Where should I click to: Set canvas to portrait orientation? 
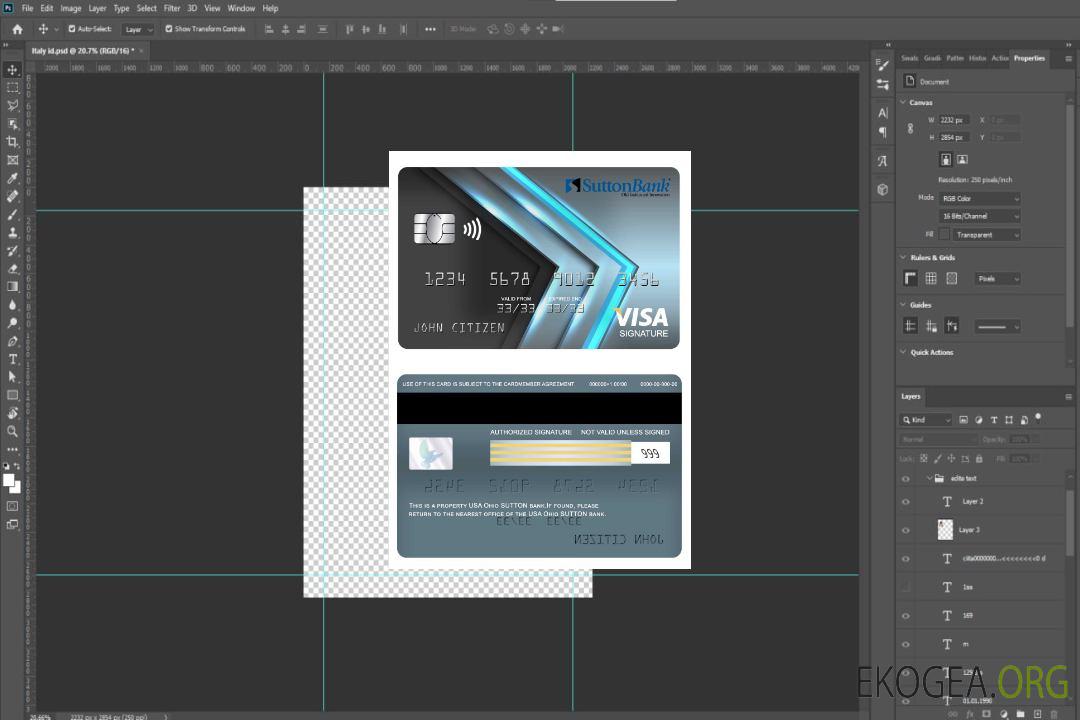946,160
